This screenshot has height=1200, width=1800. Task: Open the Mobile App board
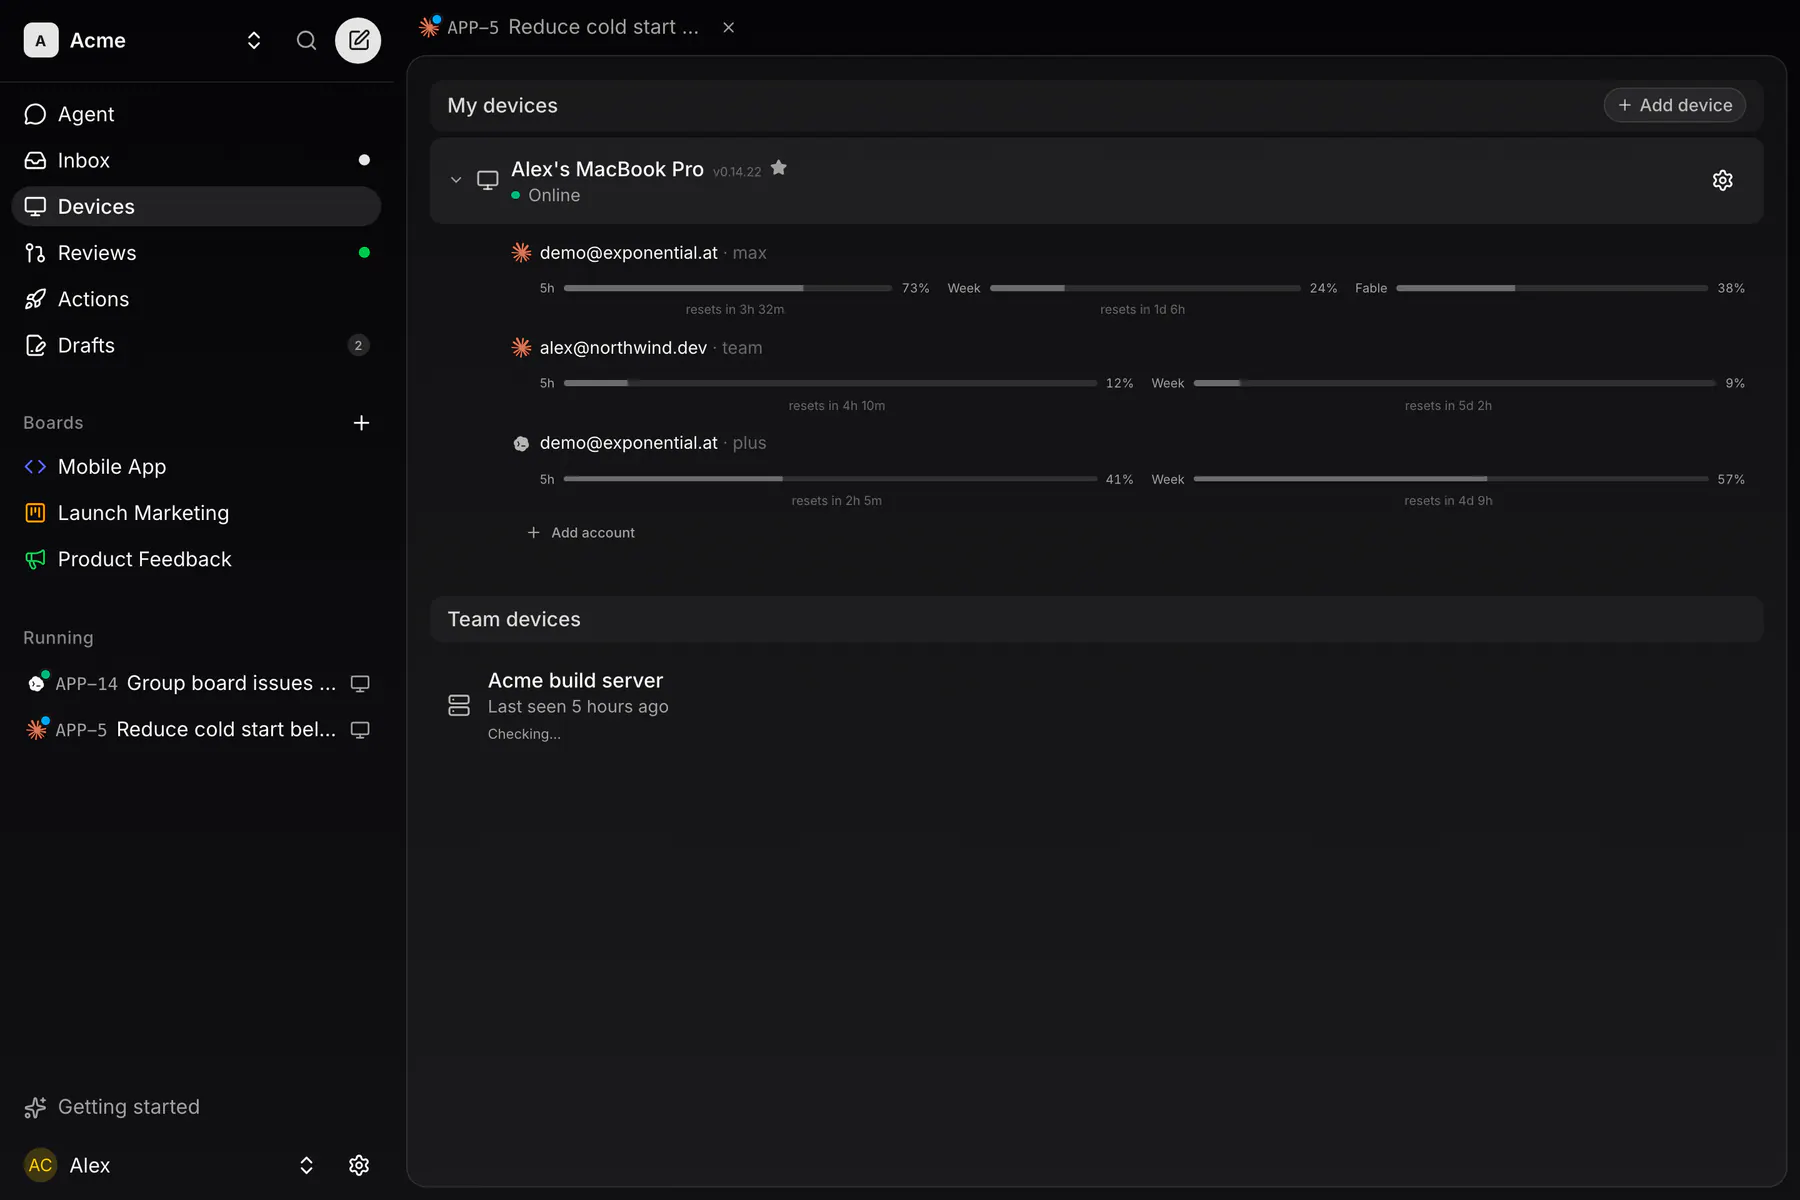point(196,467)
